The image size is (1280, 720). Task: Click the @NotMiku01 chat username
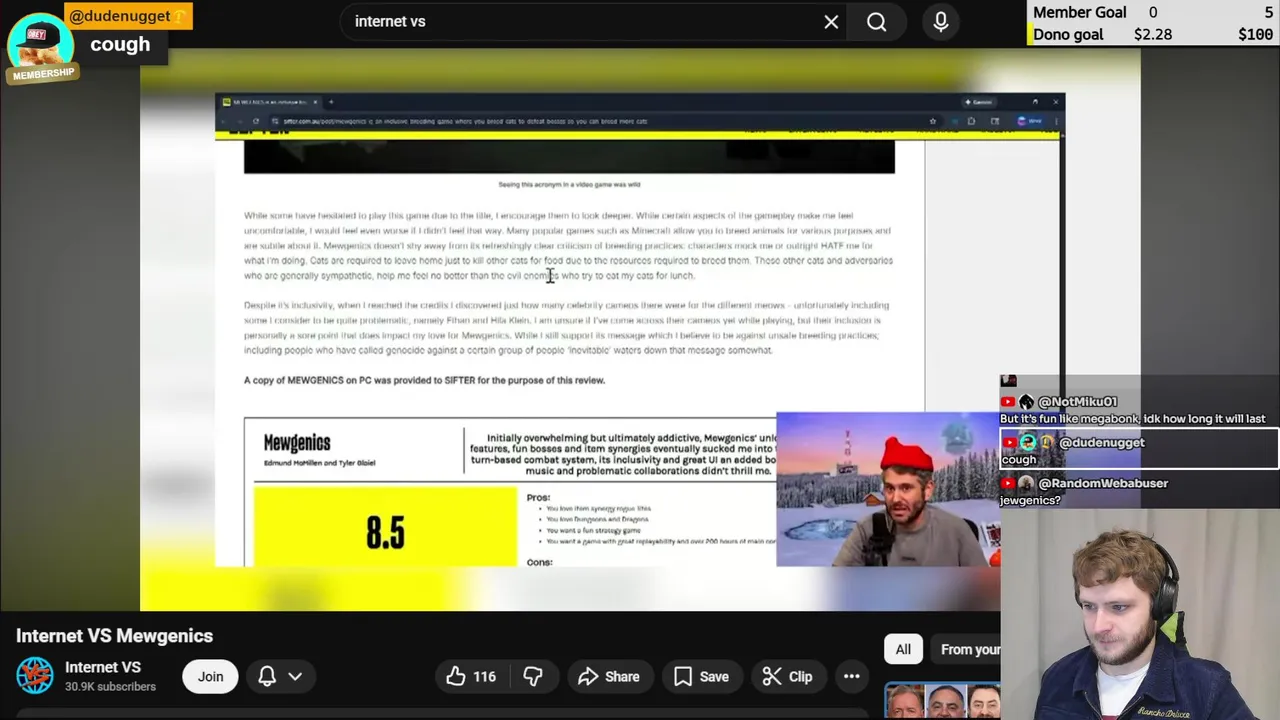[x=1077, y=402]
